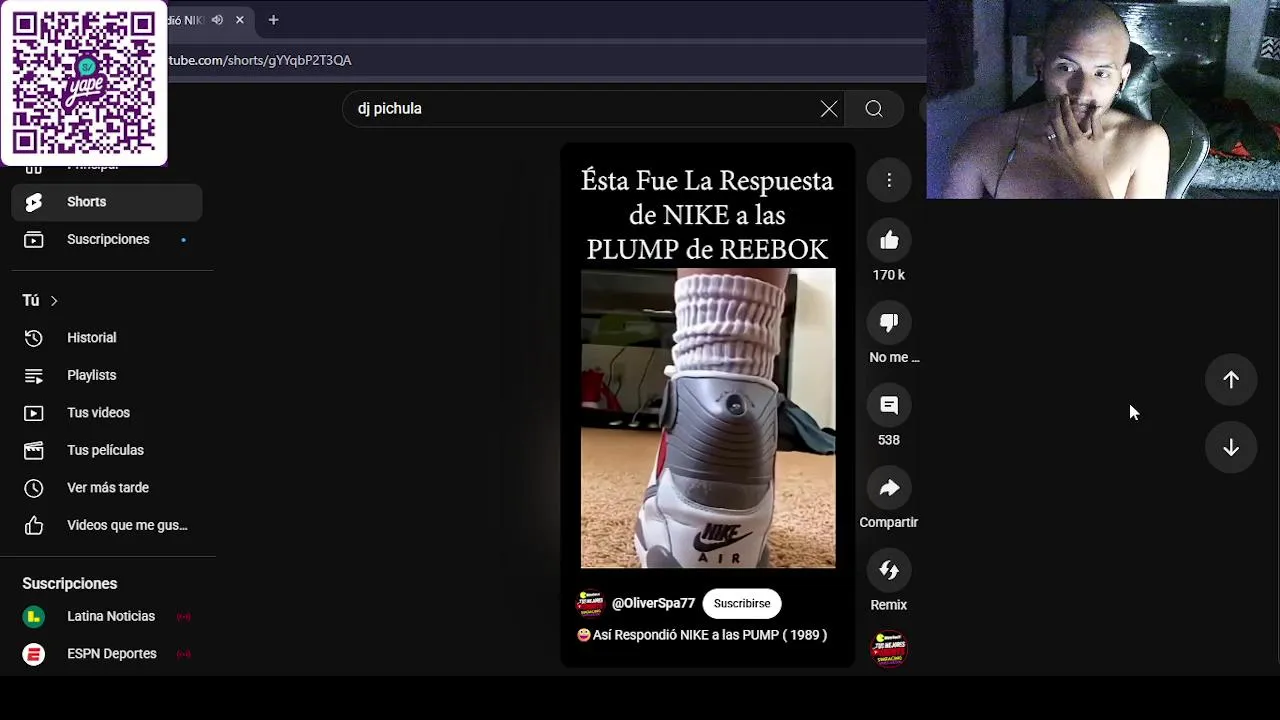1280x720 pixels.
Task: Open a new browser tab
Action: point(273,20)
